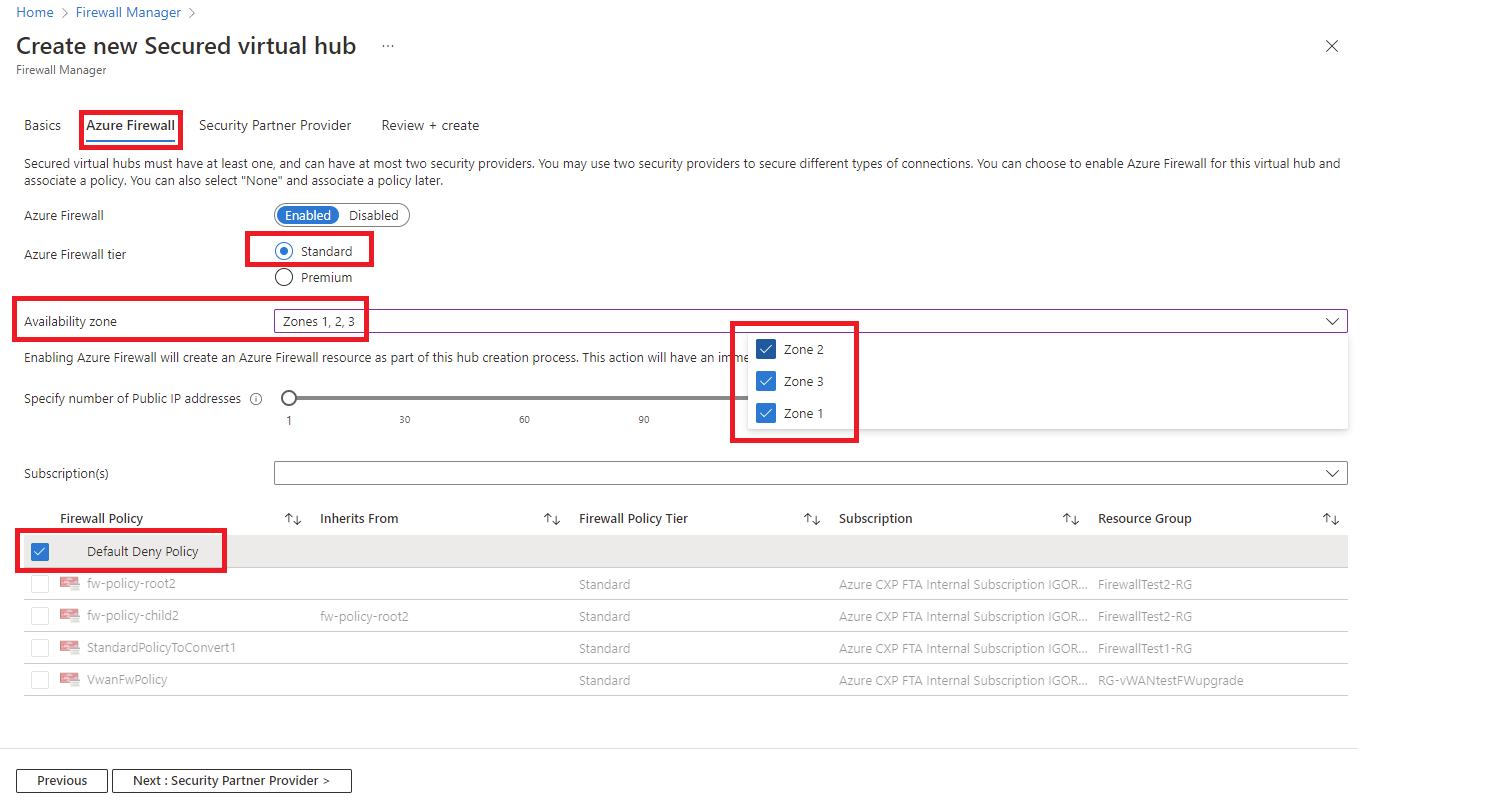Select the Standard firewall tier

coord(284,252)
